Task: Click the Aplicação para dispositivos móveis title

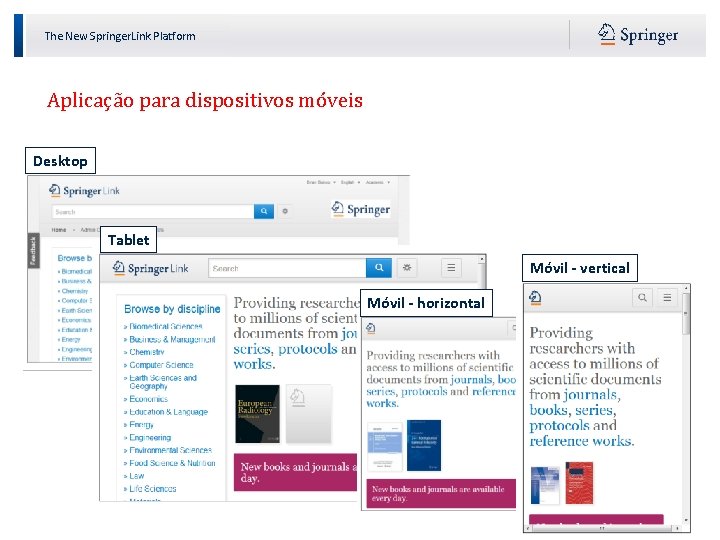Action: pyautogui.click(x=205, y=101)
